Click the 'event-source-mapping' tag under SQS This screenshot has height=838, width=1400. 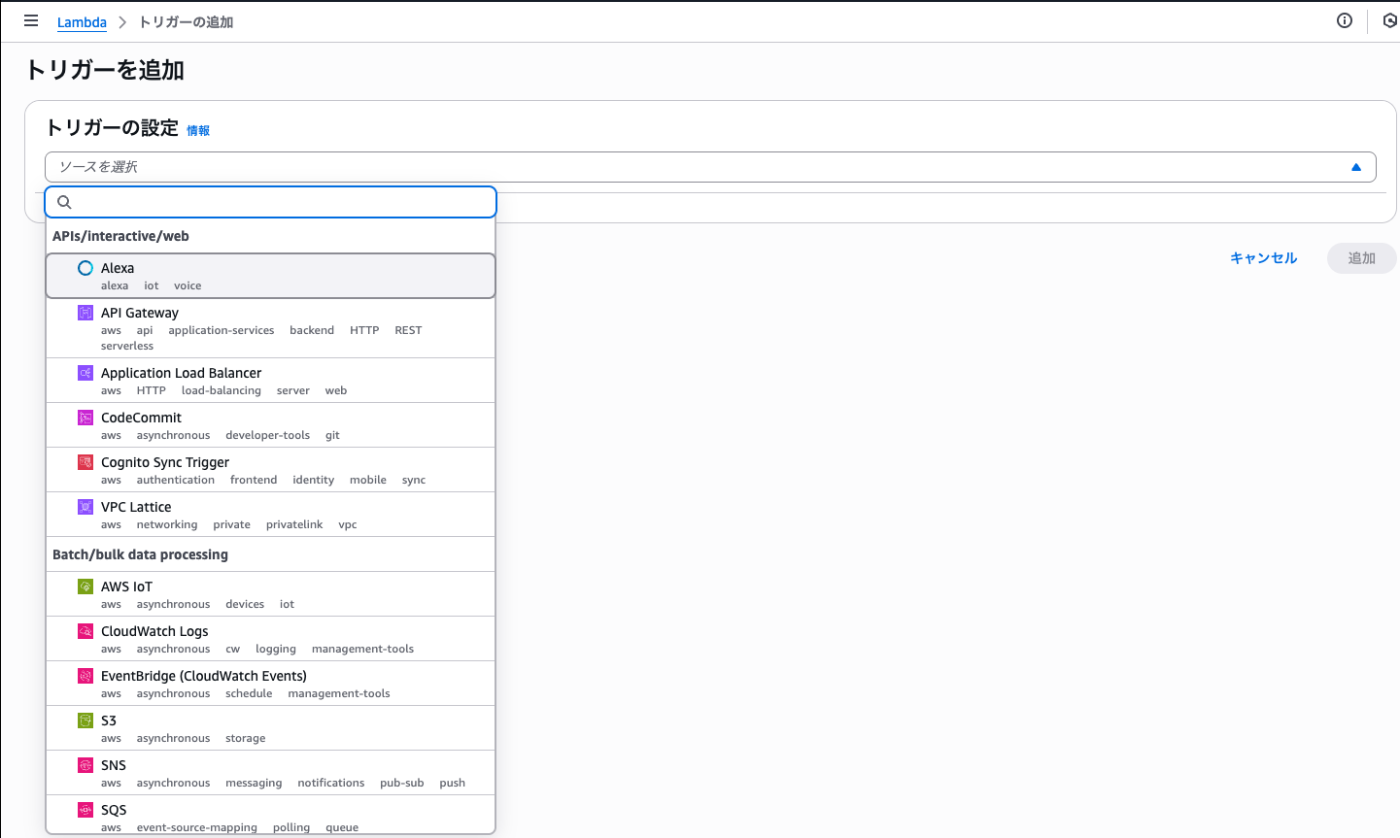tap(197, 828)
